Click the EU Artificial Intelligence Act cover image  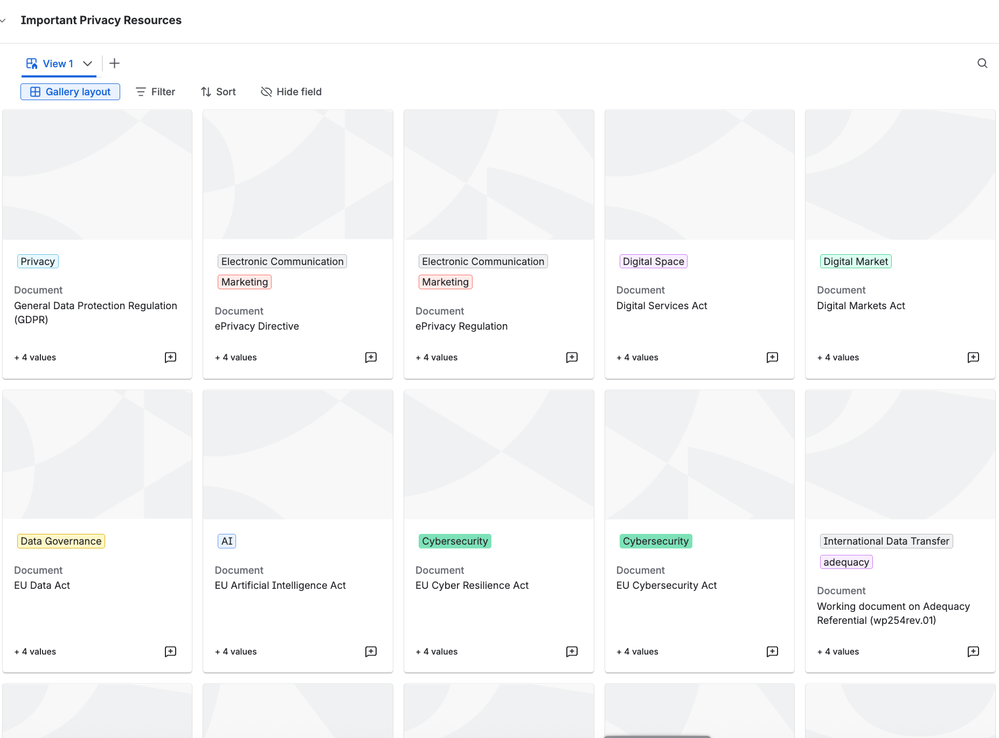(298, 454)
